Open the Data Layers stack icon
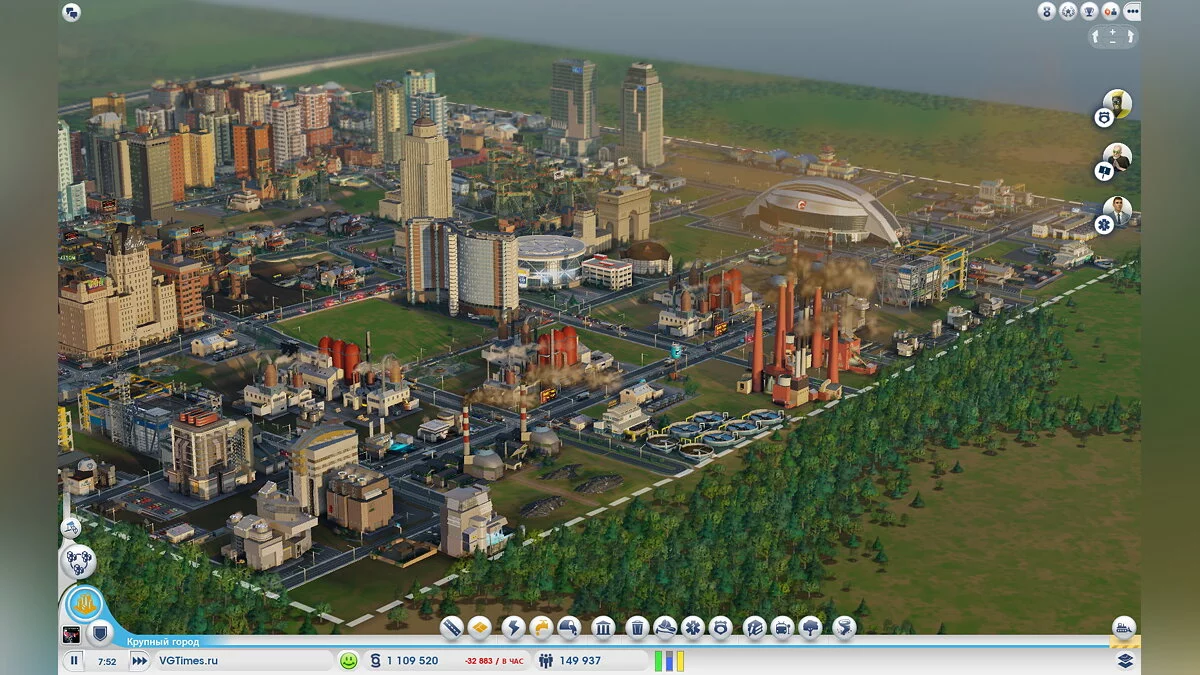Screen dimensions: 1200x675 [x=1125, y=661]
